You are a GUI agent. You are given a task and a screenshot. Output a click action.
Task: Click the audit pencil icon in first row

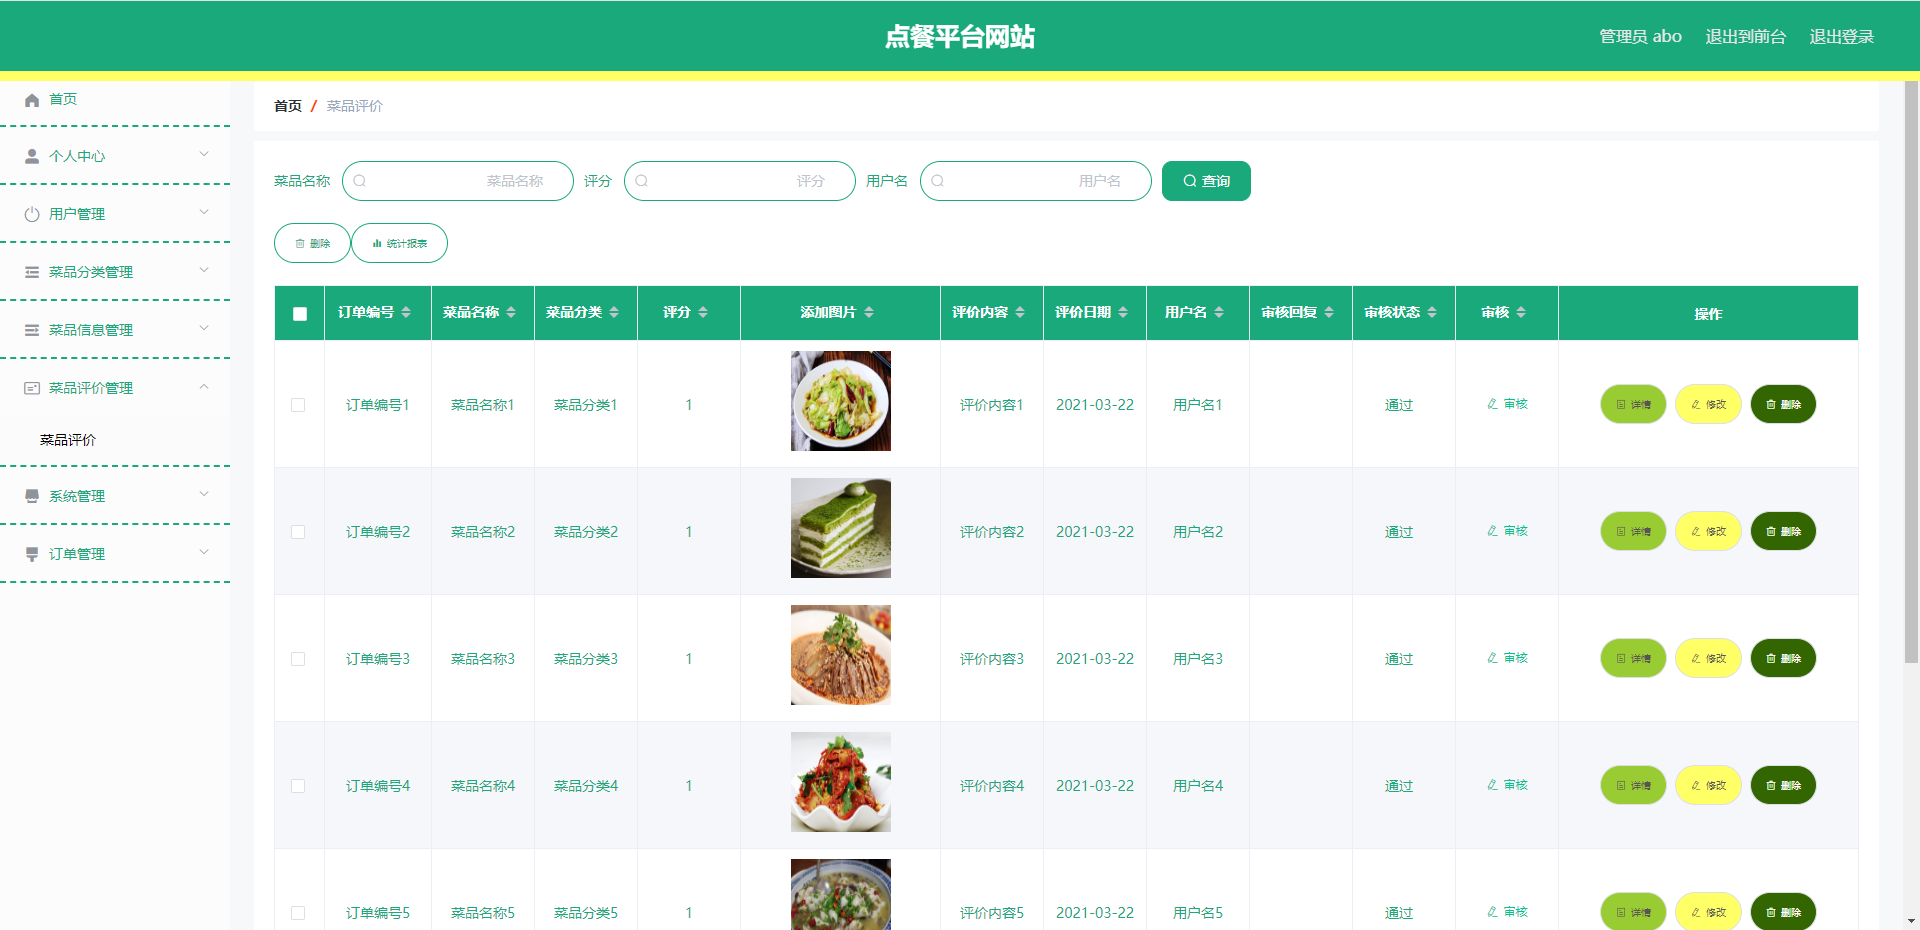1492,405
